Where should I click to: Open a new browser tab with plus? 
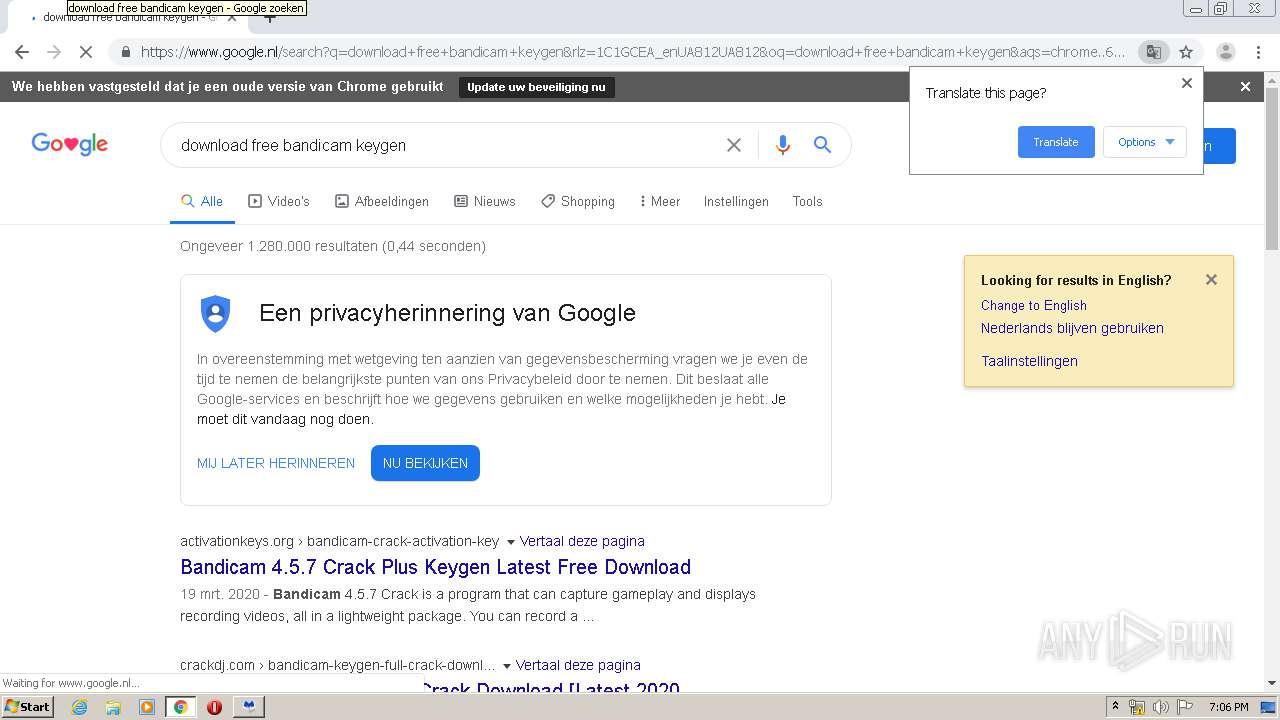click(x=269, y=17)
